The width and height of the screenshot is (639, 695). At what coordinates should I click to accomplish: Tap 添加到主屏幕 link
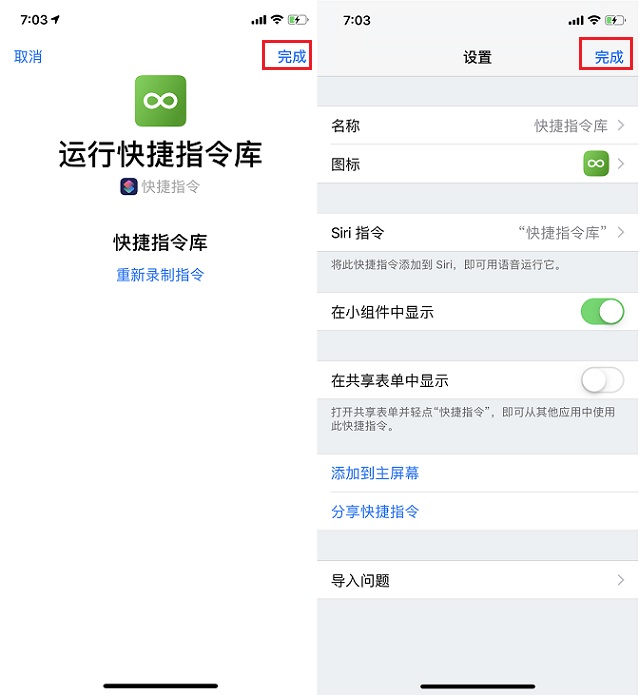(375, 473)
